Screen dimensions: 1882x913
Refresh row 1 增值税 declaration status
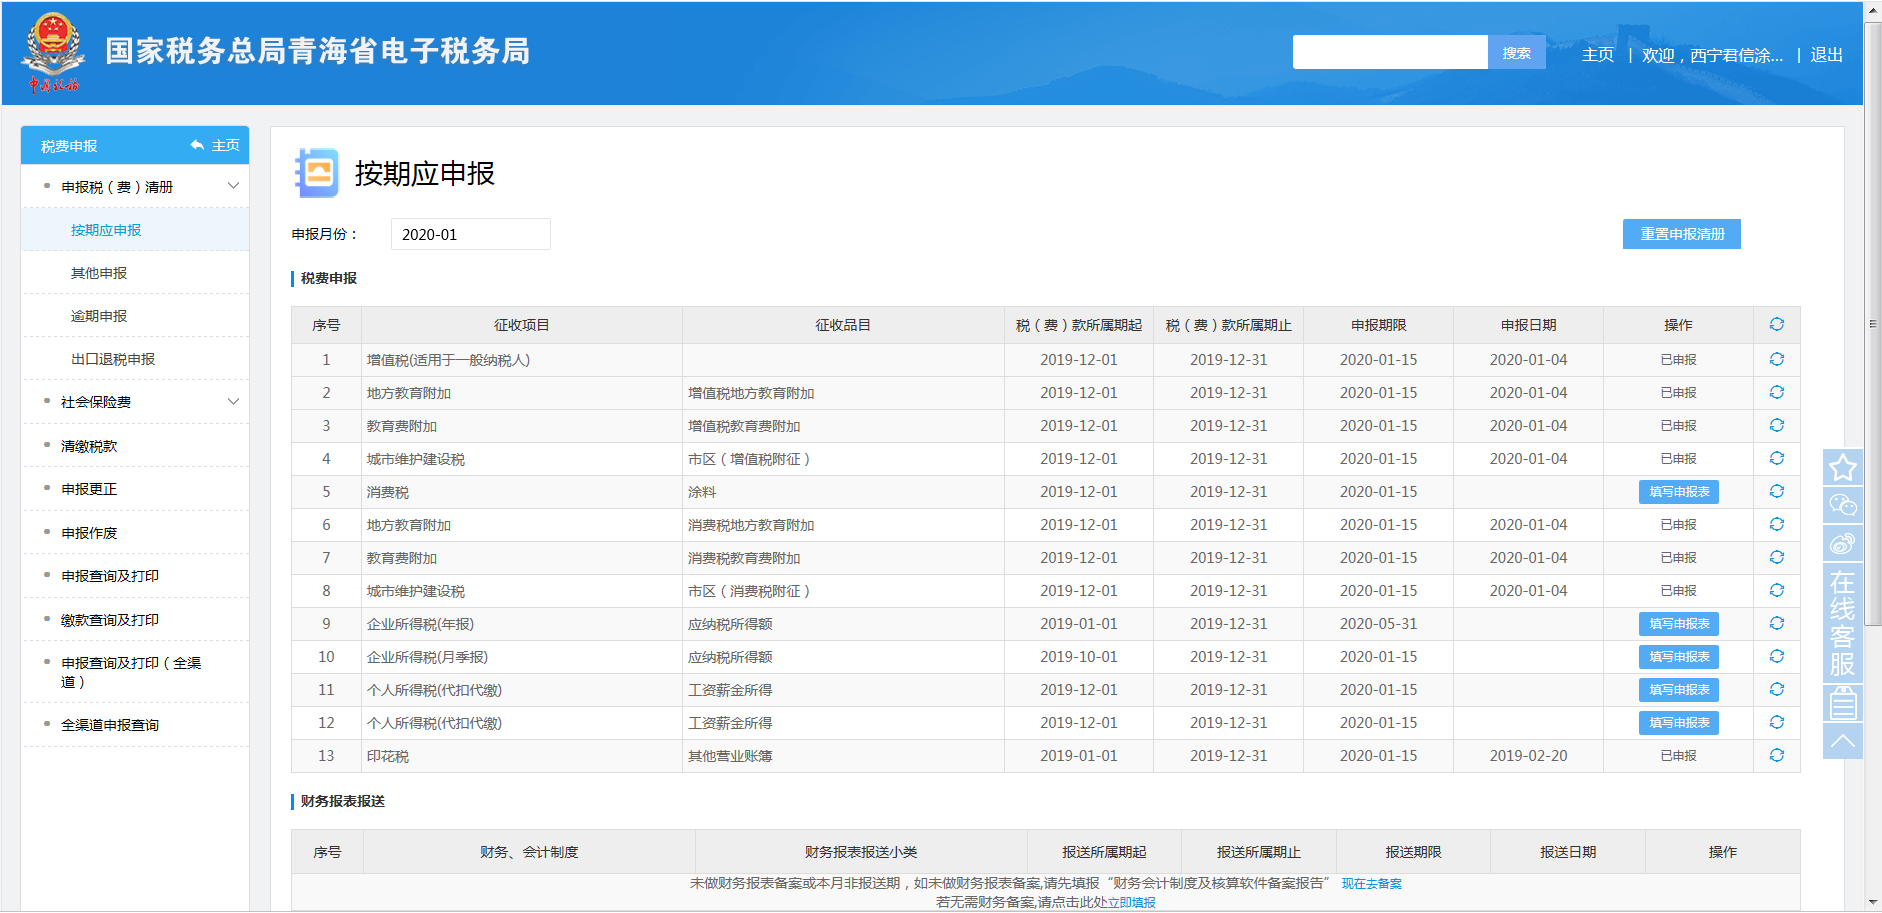(x=1776, y=359)
